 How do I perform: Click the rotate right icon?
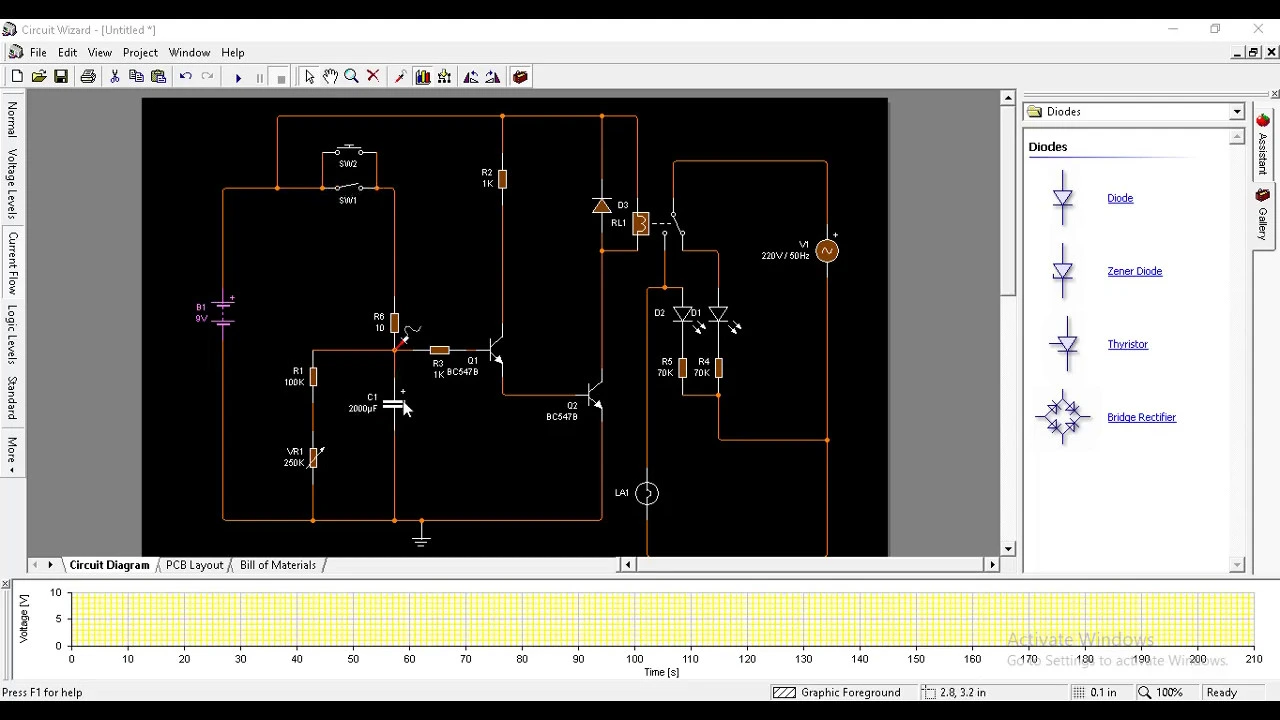point(493,77)
